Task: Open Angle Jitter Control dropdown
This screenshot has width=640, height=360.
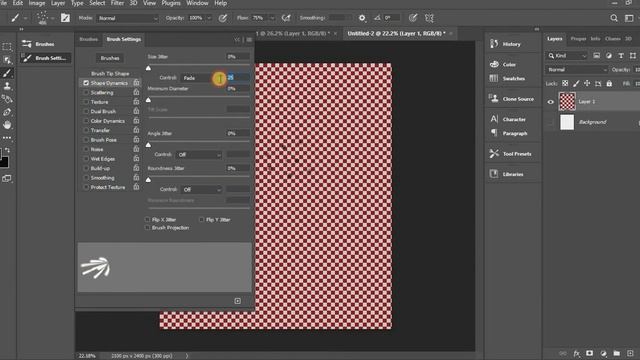Action: click(x=199, y=155)
